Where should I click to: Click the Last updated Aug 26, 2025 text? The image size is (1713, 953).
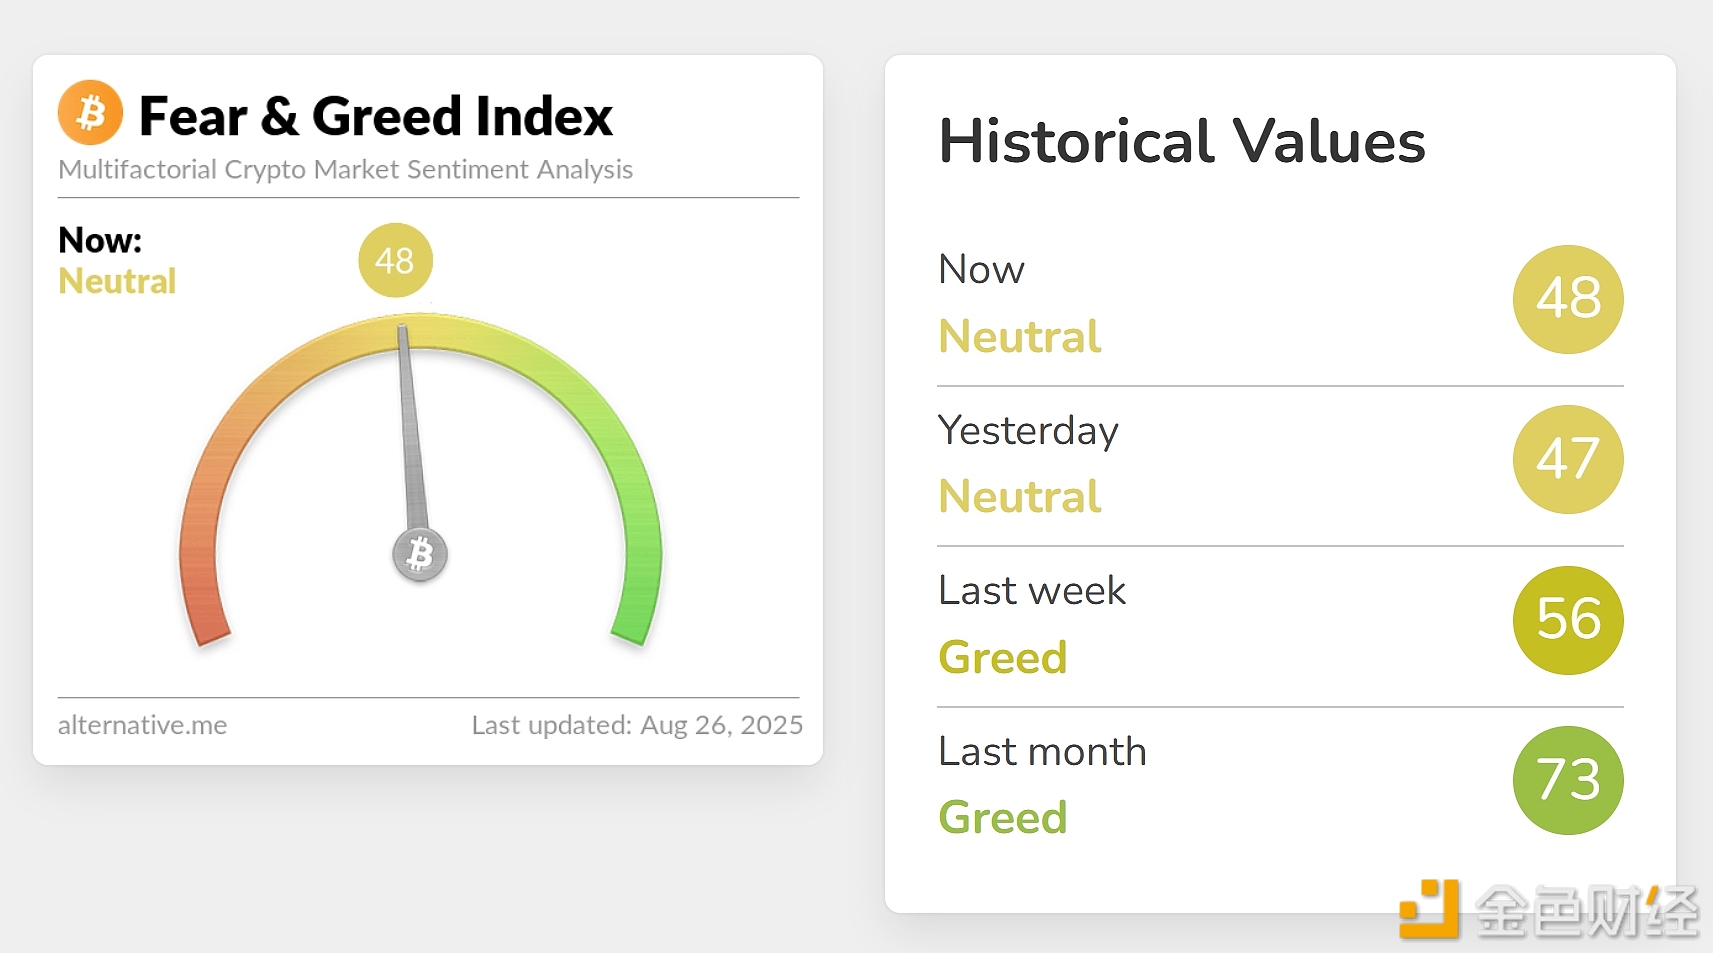636,725
